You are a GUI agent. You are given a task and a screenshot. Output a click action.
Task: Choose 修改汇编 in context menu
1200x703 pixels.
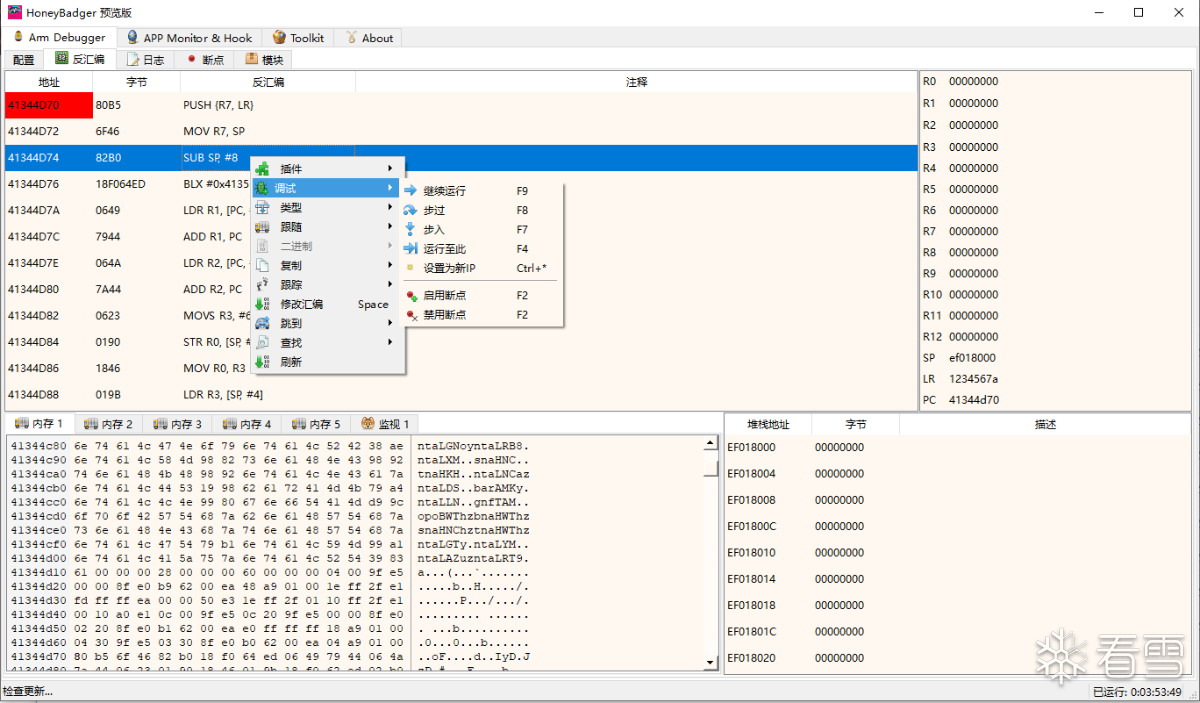(x=328, y=304)
